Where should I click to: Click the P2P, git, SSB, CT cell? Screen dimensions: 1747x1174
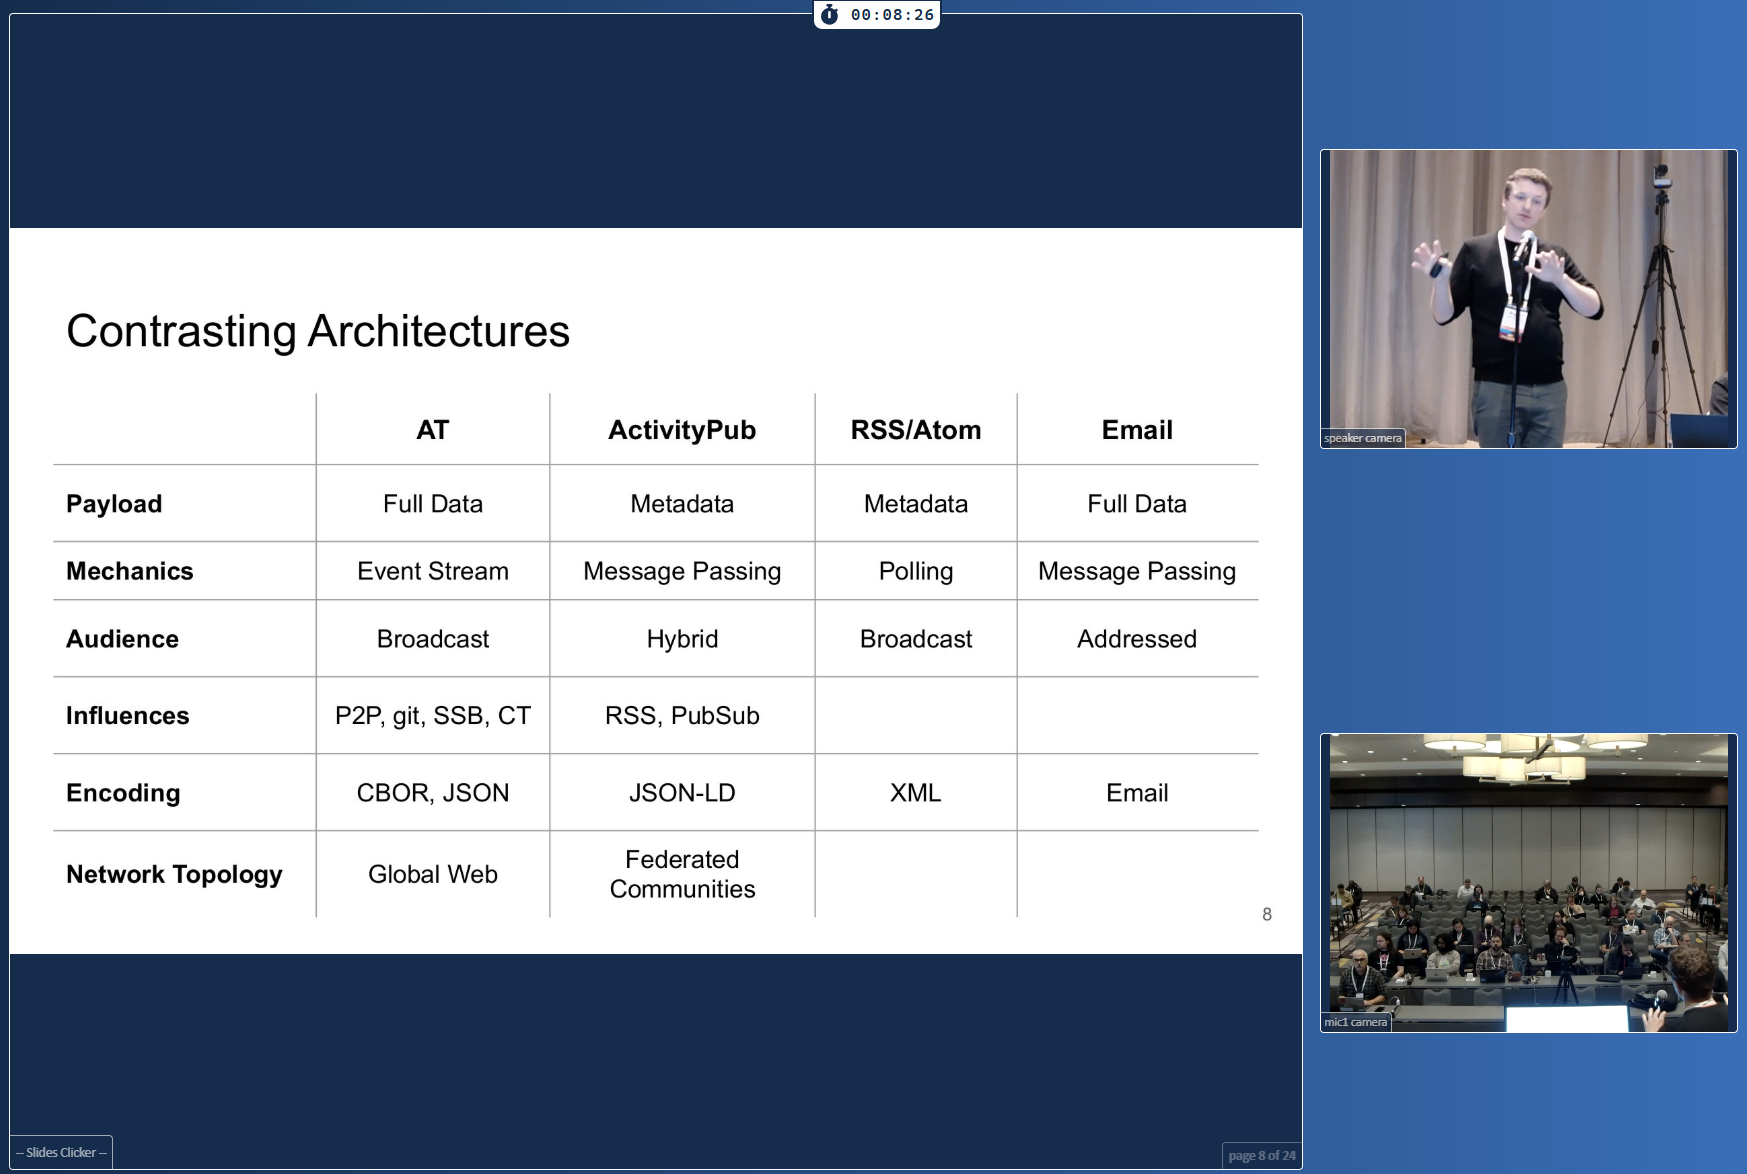click(432, 716)
